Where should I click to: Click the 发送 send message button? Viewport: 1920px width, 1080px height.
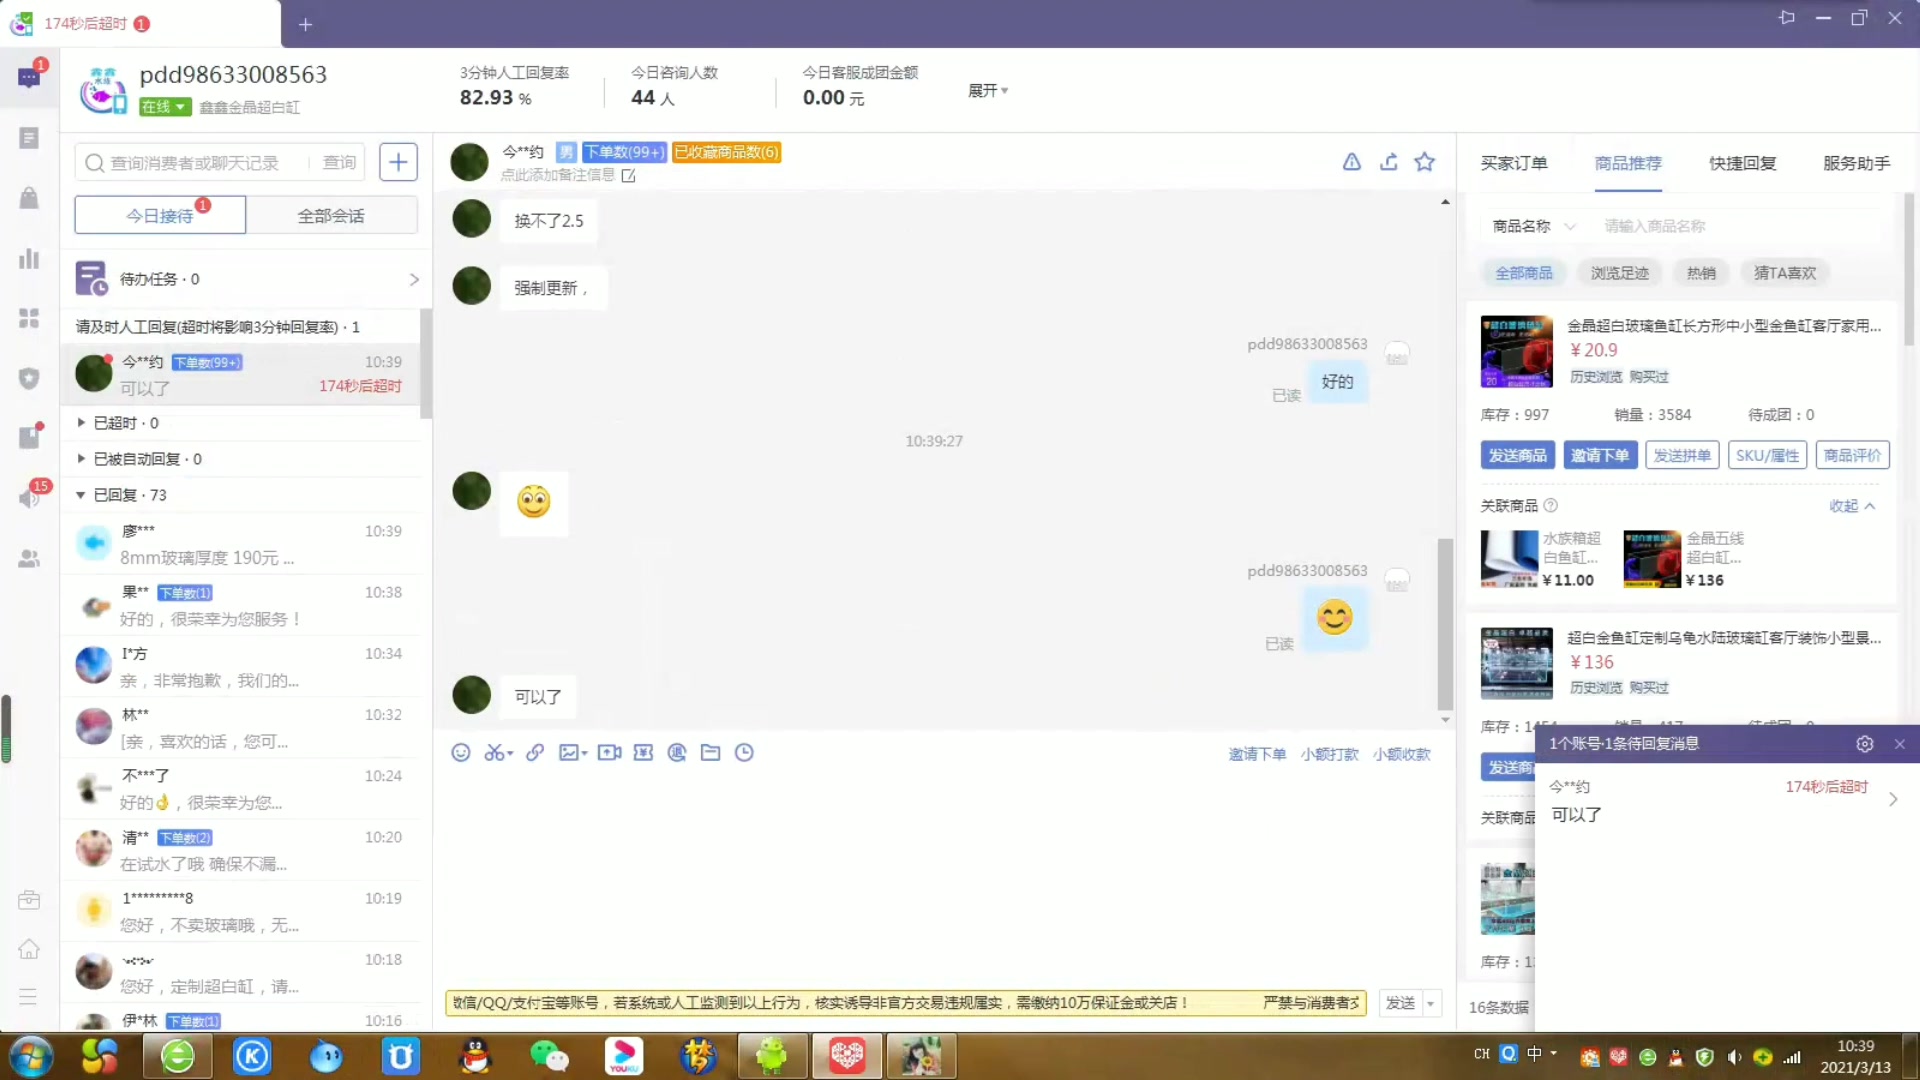(1400, 1003)
